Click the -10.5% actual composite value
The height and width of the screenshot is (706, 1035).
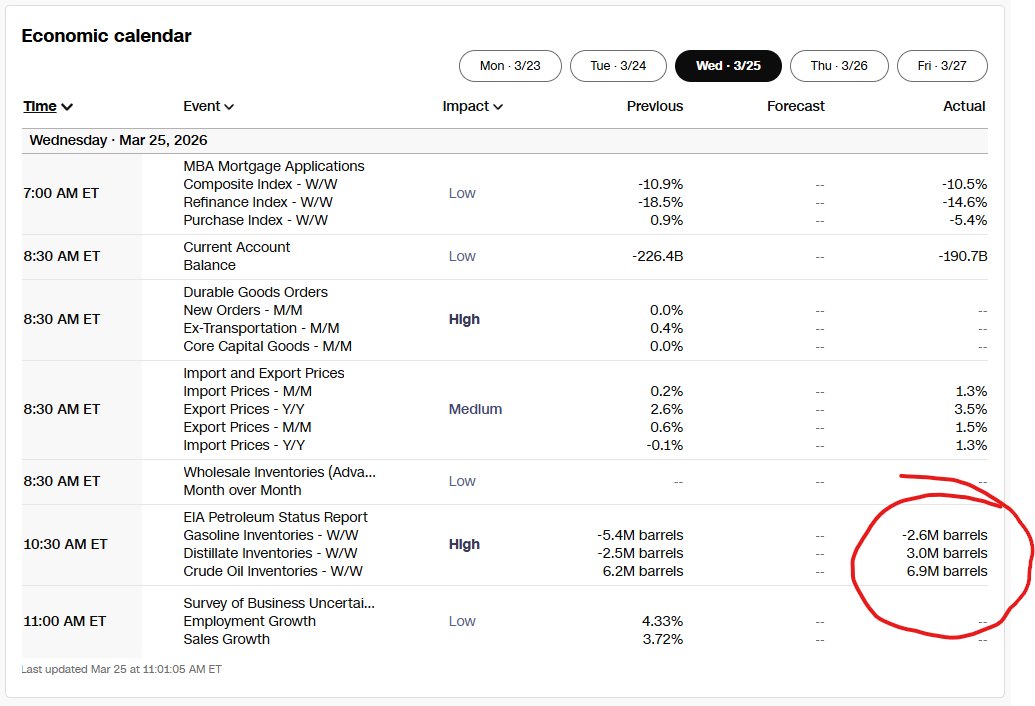pos(964,184)
